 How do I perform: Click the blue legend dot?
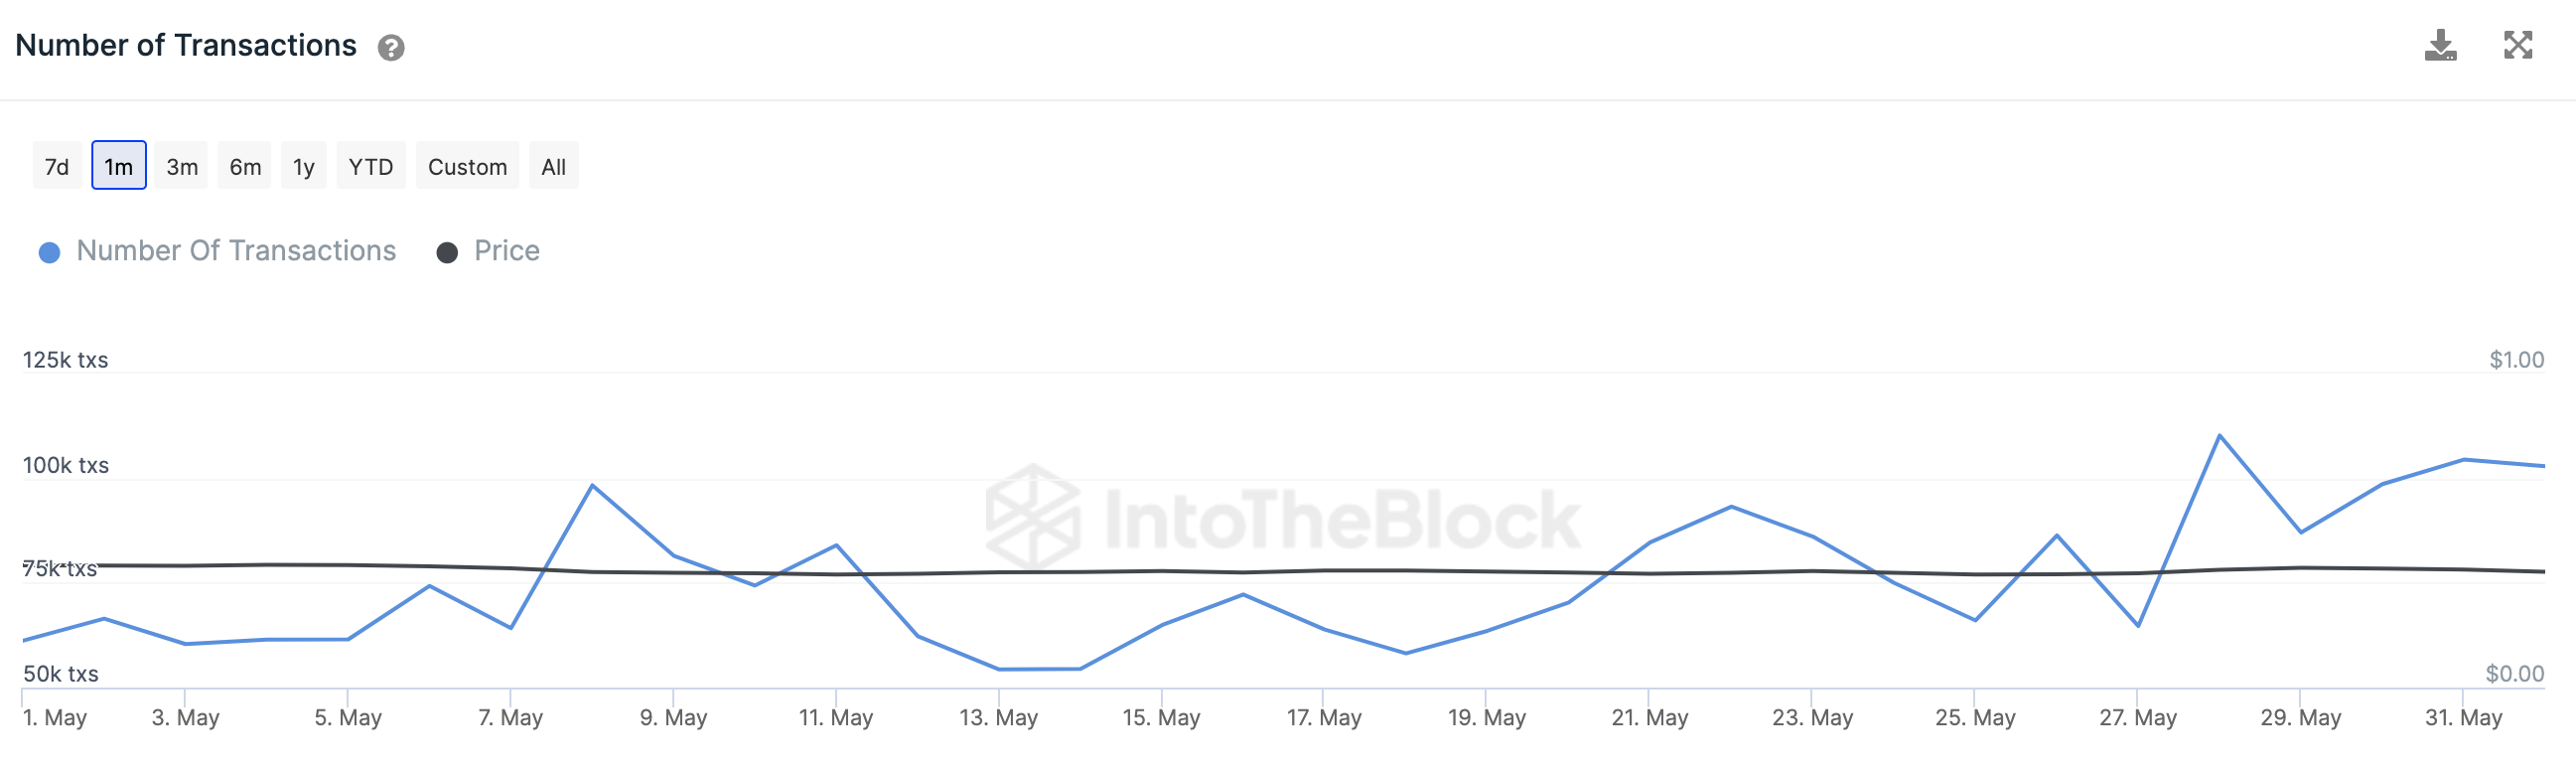[49, 253]
